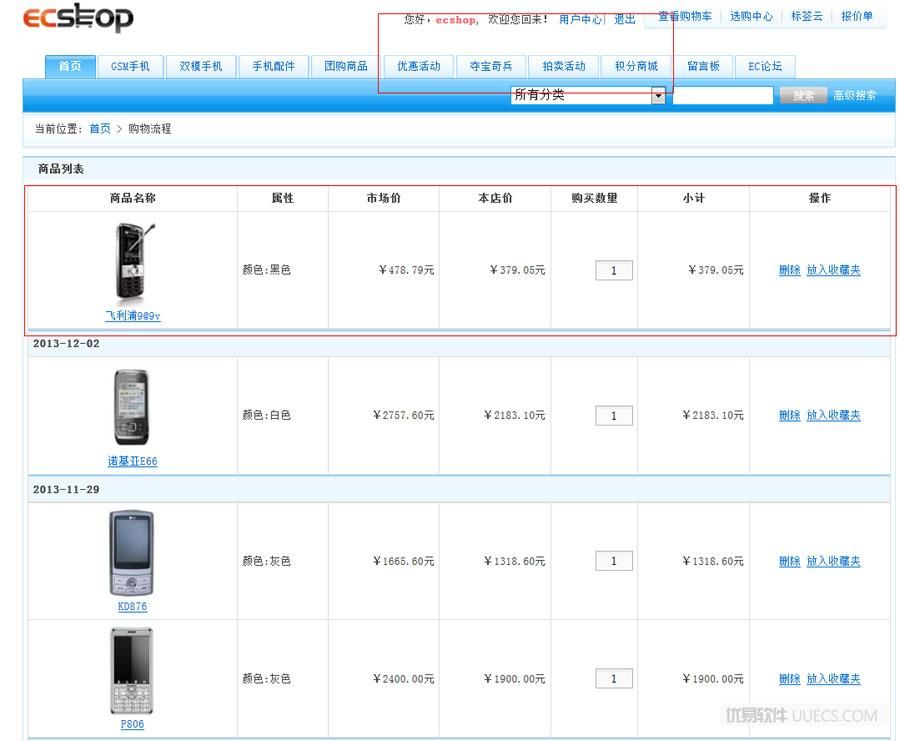Click the 本店价 column header

(x=495, y=198)
